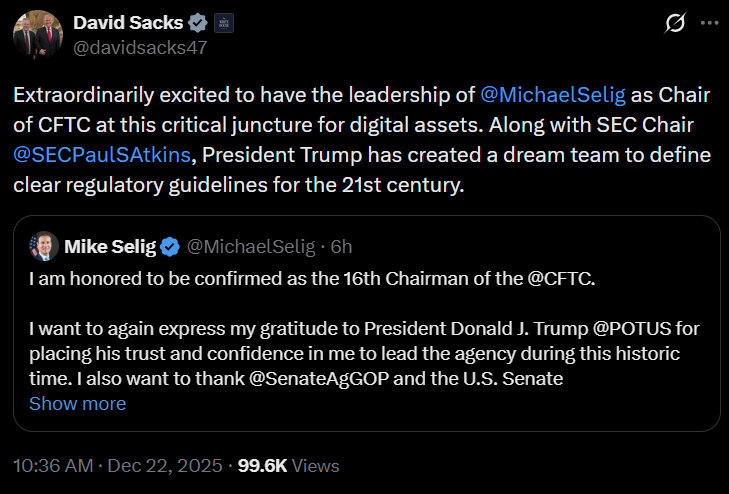Open the three-dot More options menu
Viewport: 729px width, 494px height.
[x=708, y=22]
